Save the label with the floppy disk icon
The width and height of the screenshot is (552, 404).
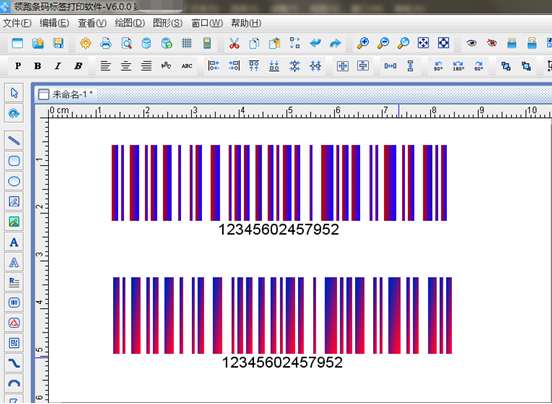click(58, 43)
